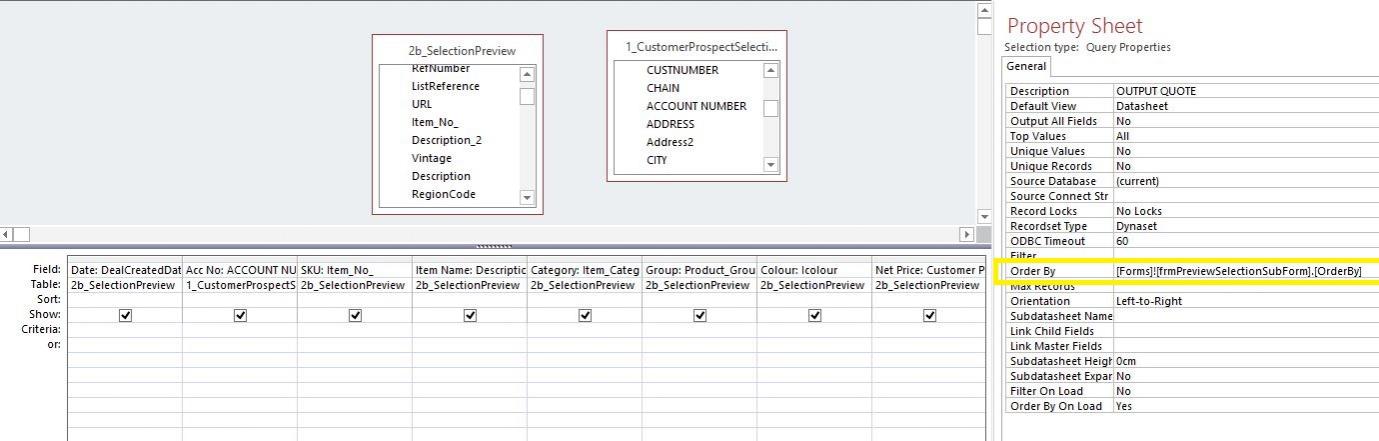Screen dimensions: 1379x441
Task: Click the 2b_SelectionPreview table title bar
Action: (x=458, y=50)
